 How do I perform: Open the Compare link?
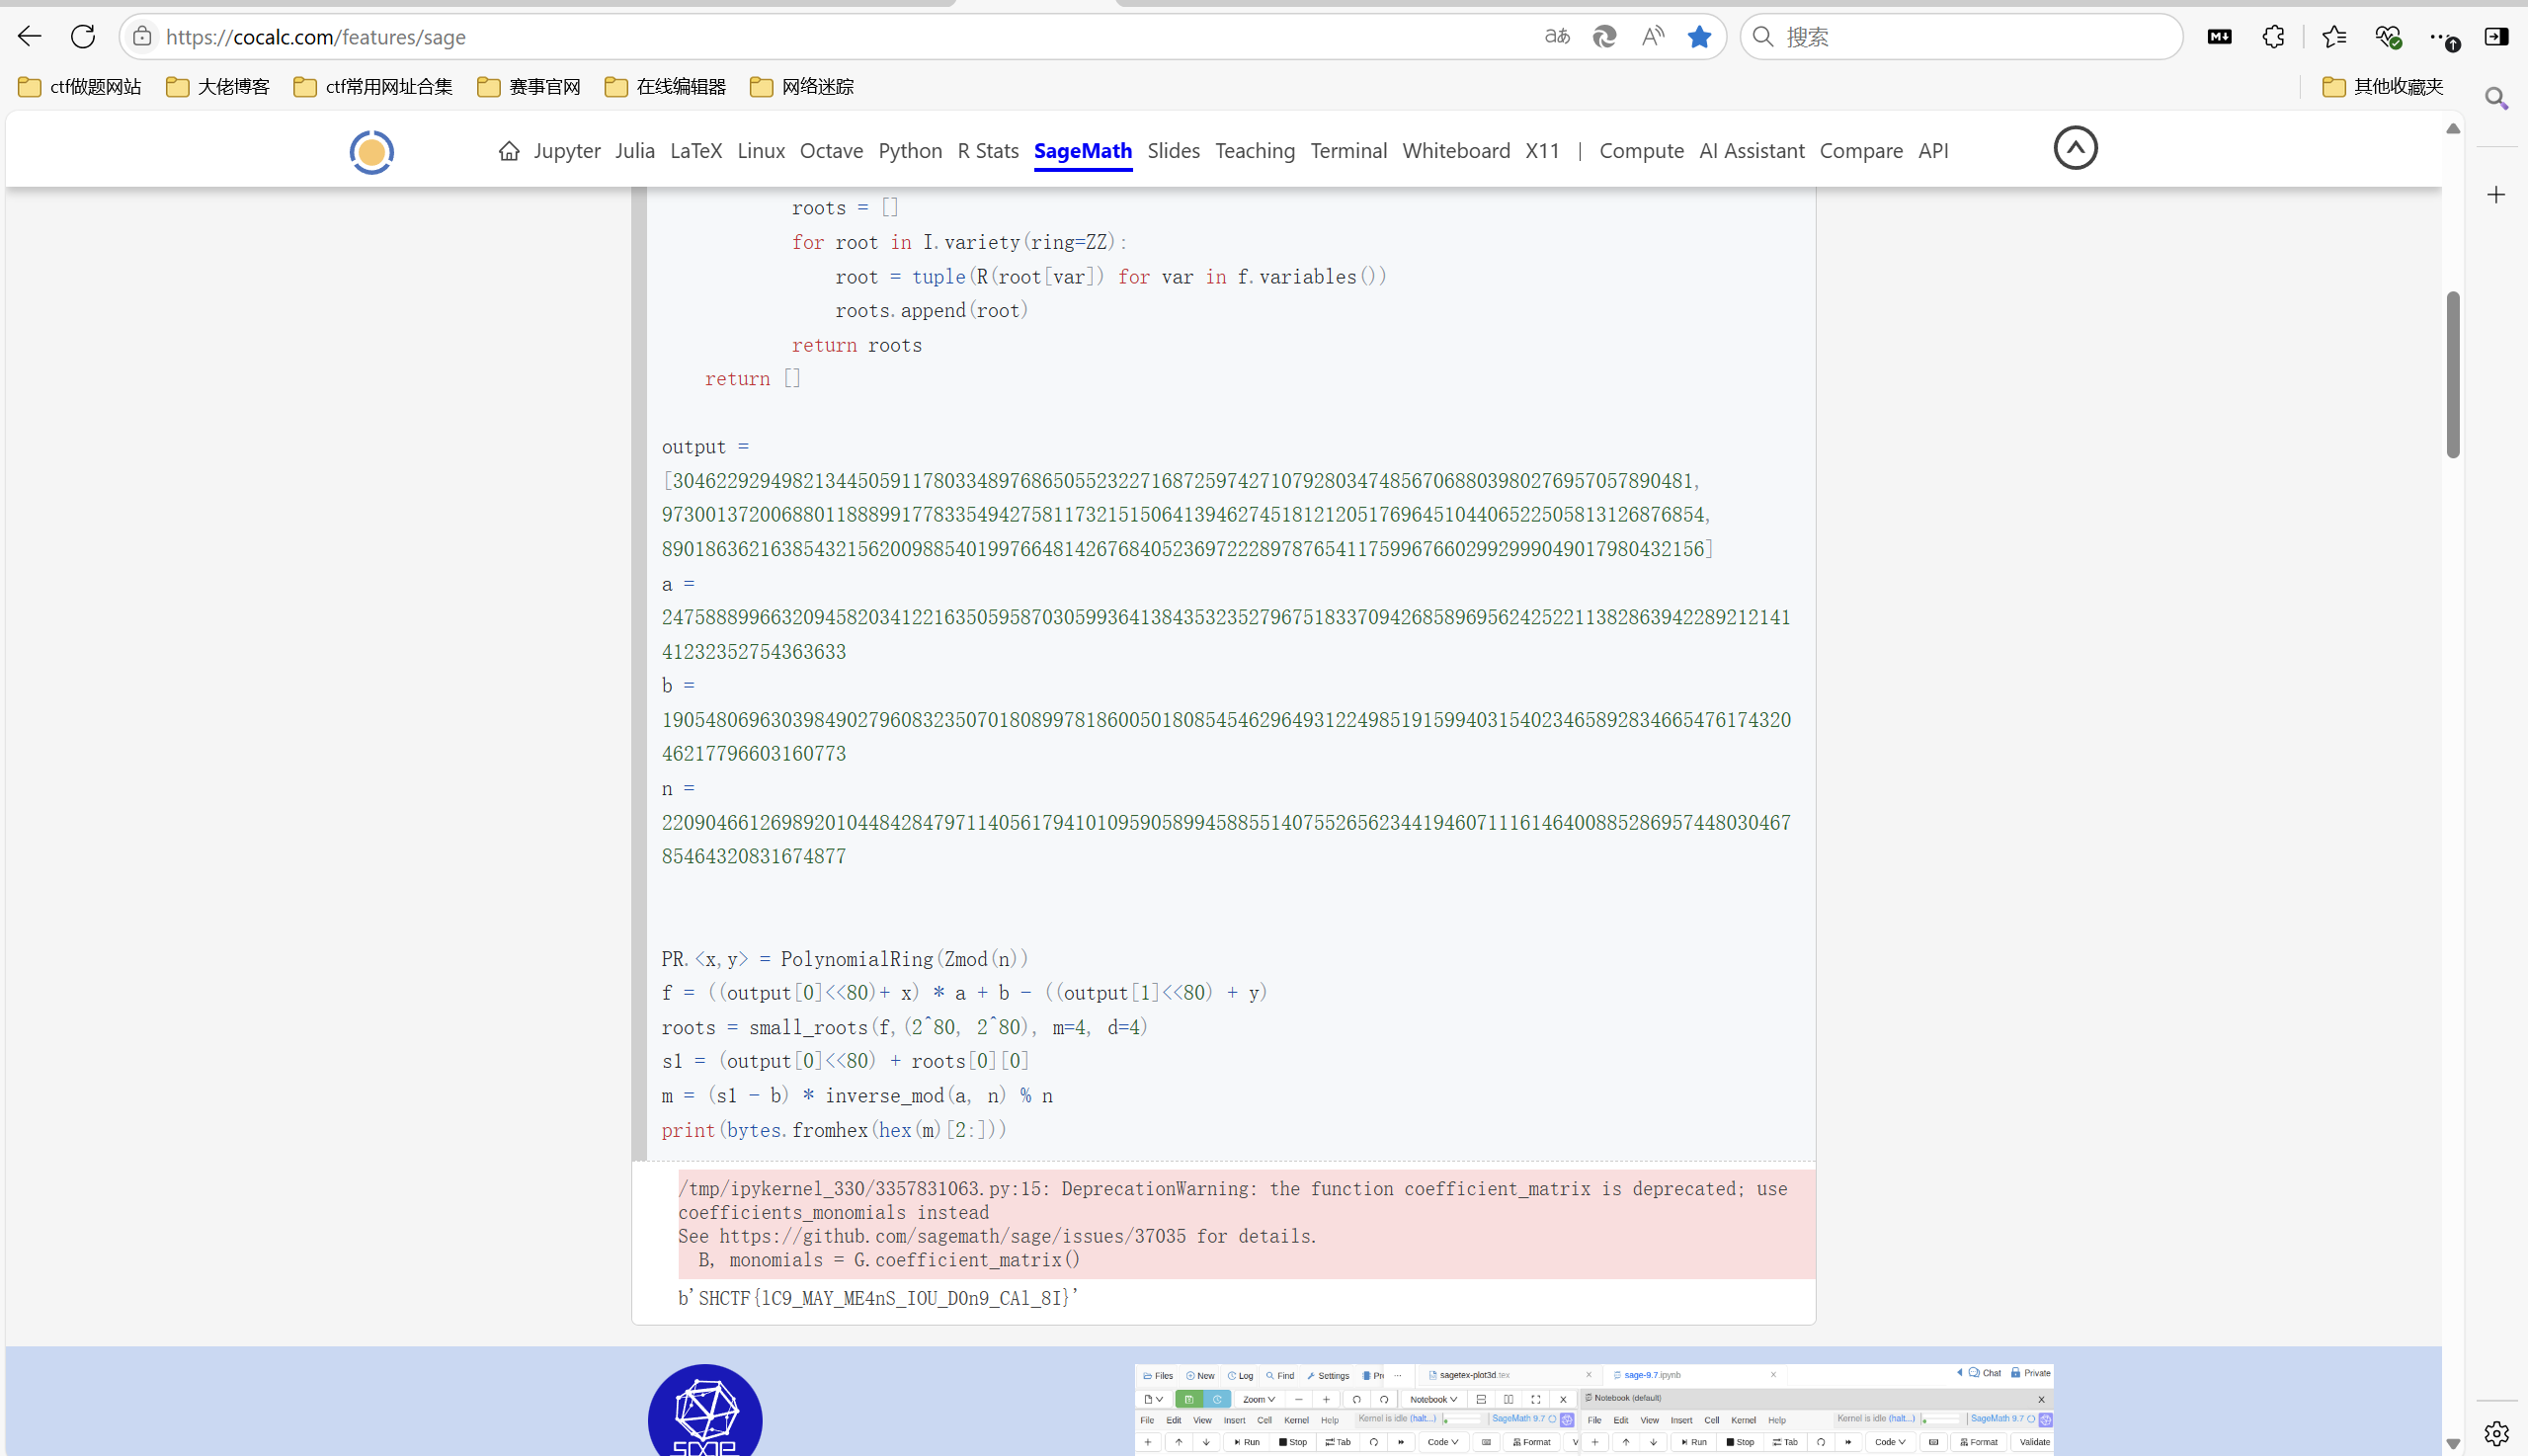(1861, 151)
